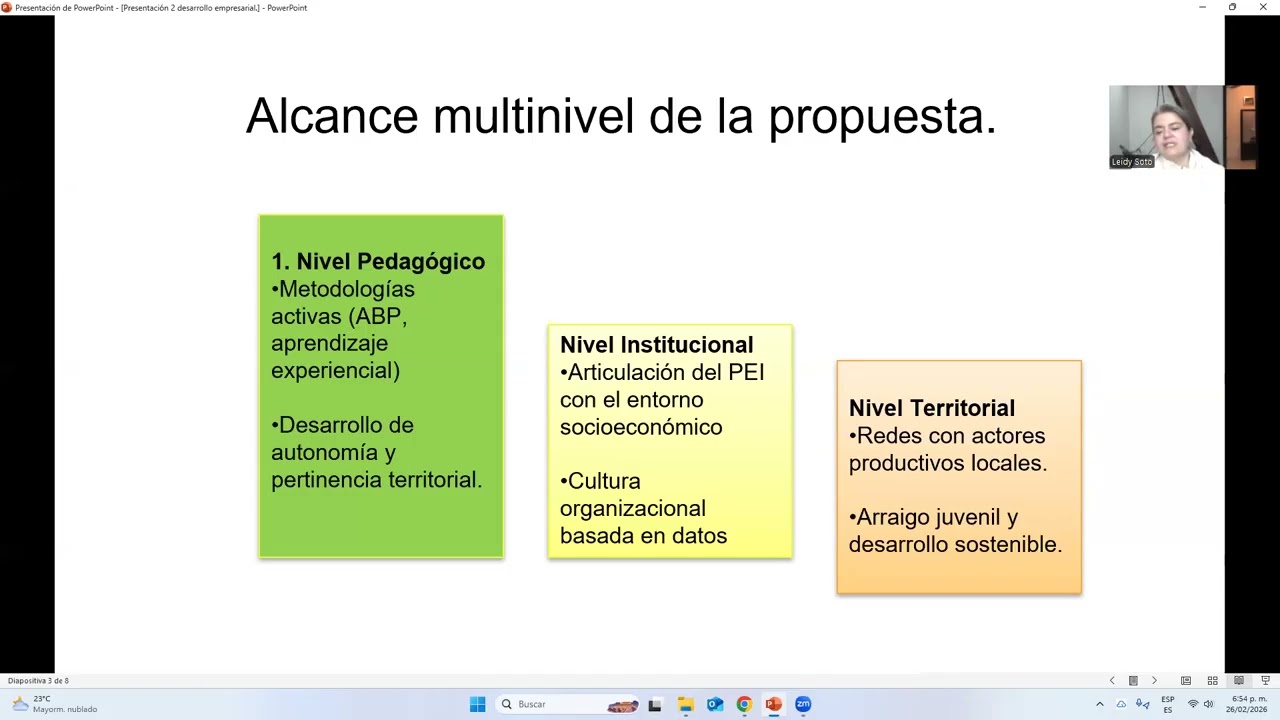1280x720 pixels.
Task: Open Outlook from the taskbar
Action: point(715,704)
